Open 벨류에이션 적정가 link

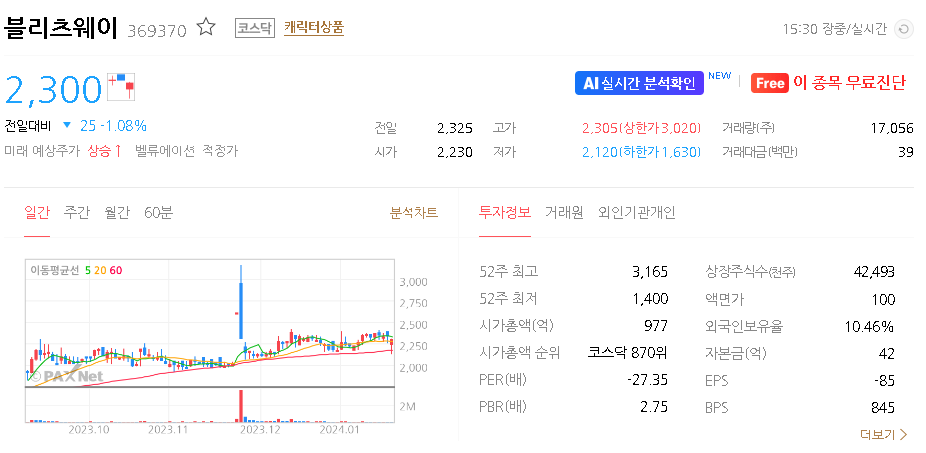(186, 151)
